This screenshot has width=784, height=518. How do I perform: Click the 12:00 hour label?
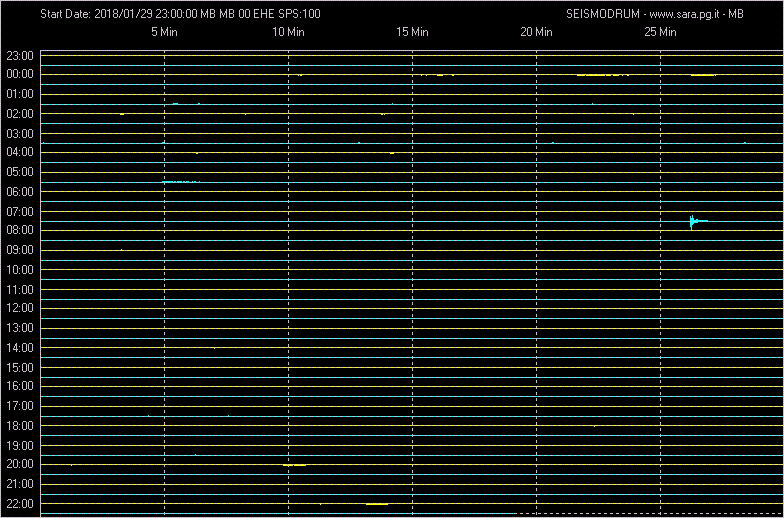click(20, 308)
